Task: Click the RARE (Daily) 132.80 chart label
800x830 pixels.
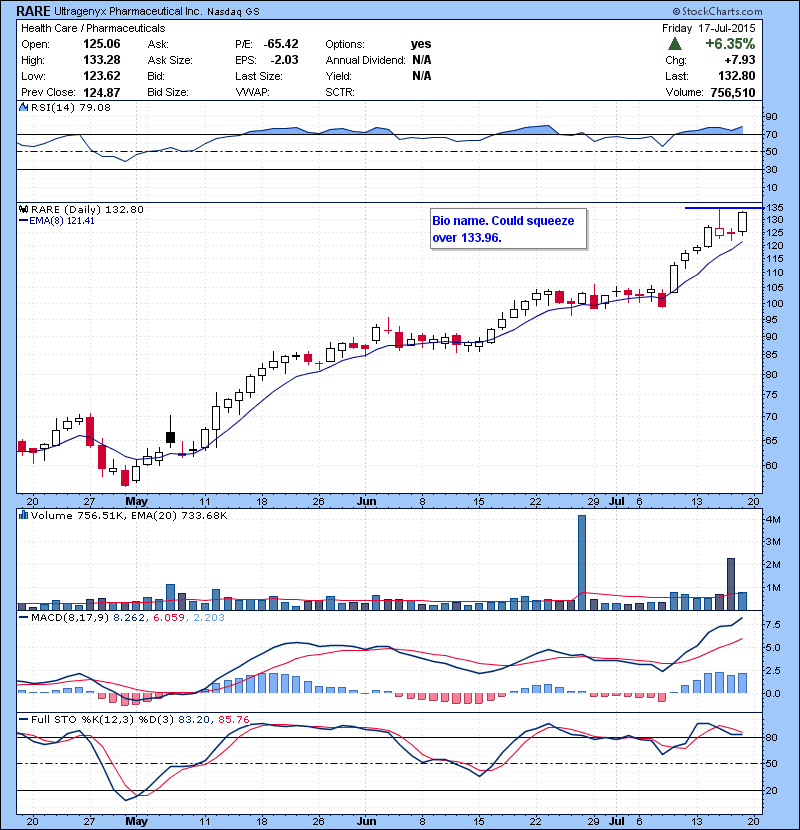Action: 87,210
